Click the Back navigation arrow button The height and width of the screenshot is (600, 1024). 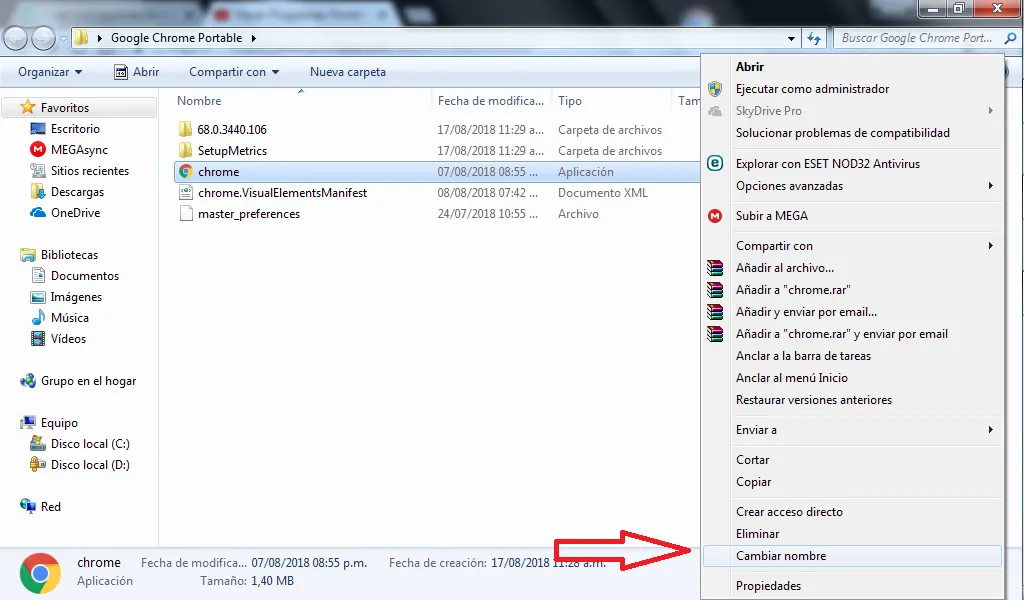tap(16, 39)
